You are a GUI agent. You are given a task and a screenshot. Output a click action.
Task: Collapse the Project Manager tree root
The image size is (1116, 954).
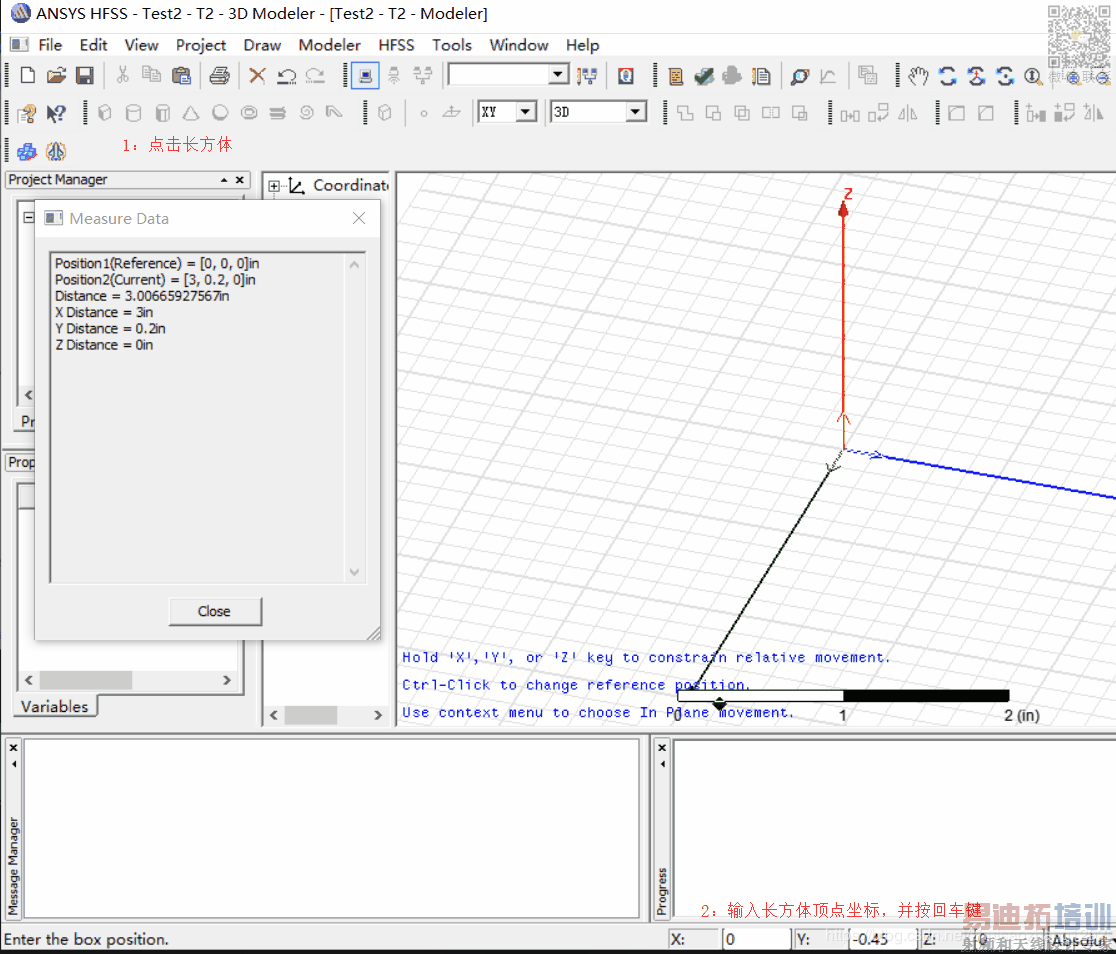pyautogui.click(x=28, y=217)
